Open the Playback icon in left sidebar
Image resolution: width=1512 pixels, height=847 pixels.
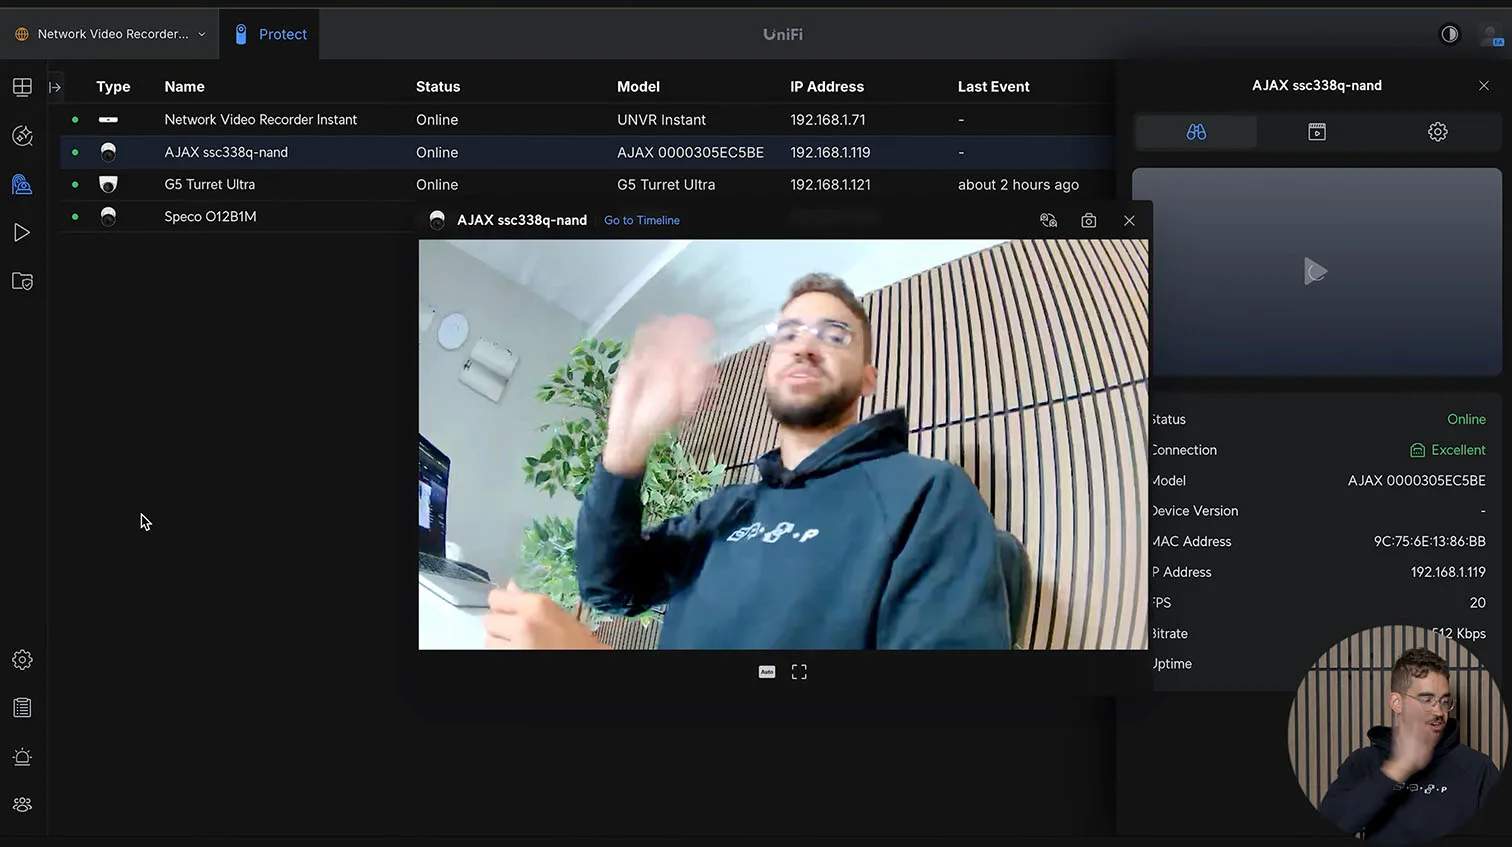[x=22, y=233]
